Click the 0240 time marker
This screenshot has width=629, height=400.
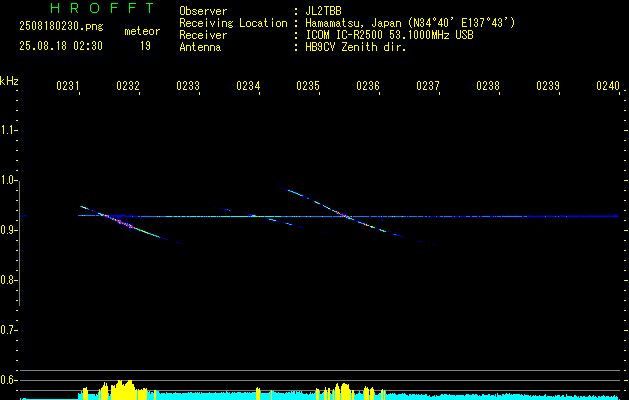[608, 86]
